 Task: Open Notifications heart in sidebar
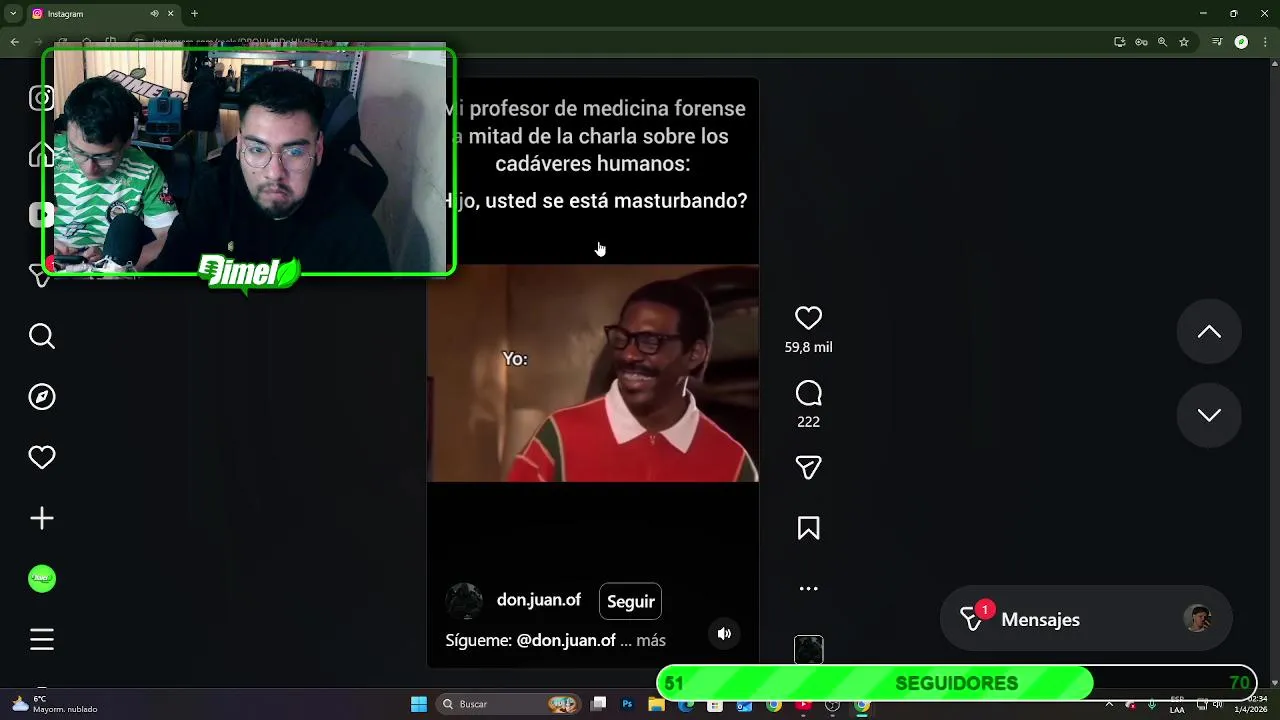click(42, 457)
